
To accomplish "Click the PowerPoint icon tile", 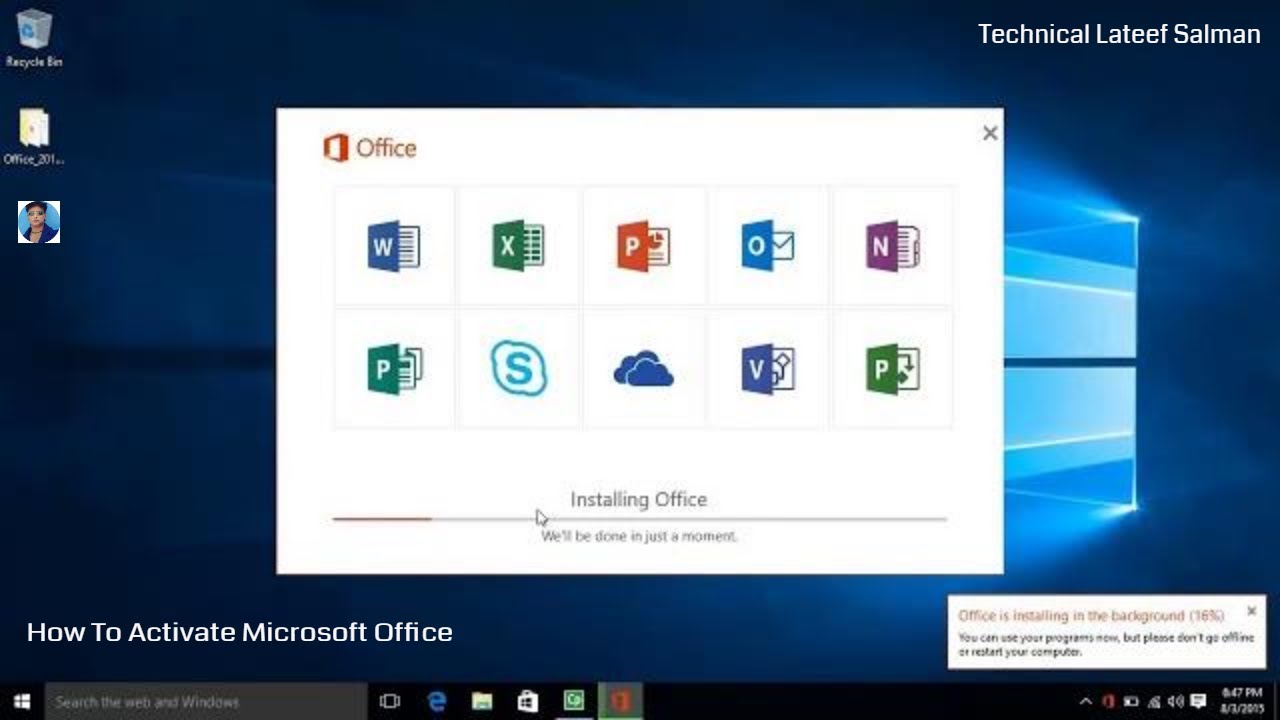I will tap(643, 246).
